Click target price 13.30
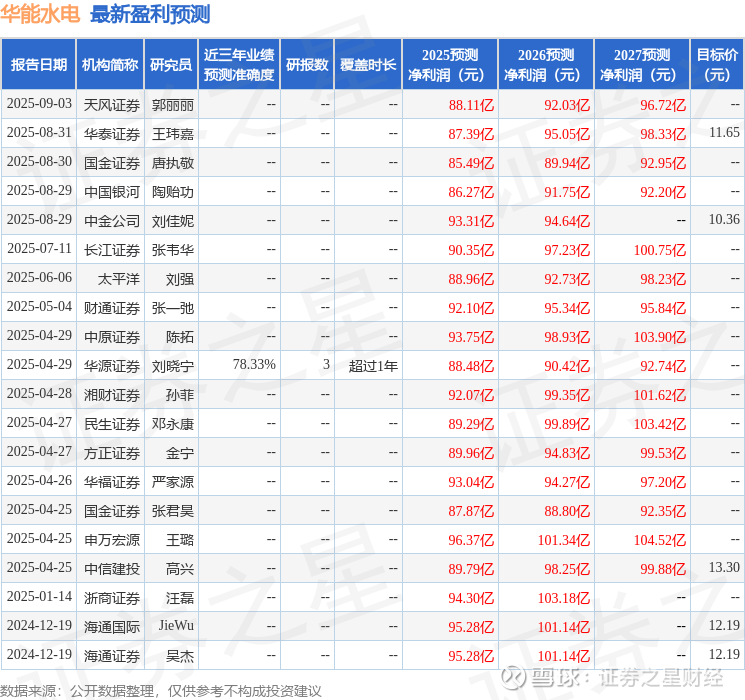This screenshot has width=745, height=700. pyautogui.click(x=724, y=567)
